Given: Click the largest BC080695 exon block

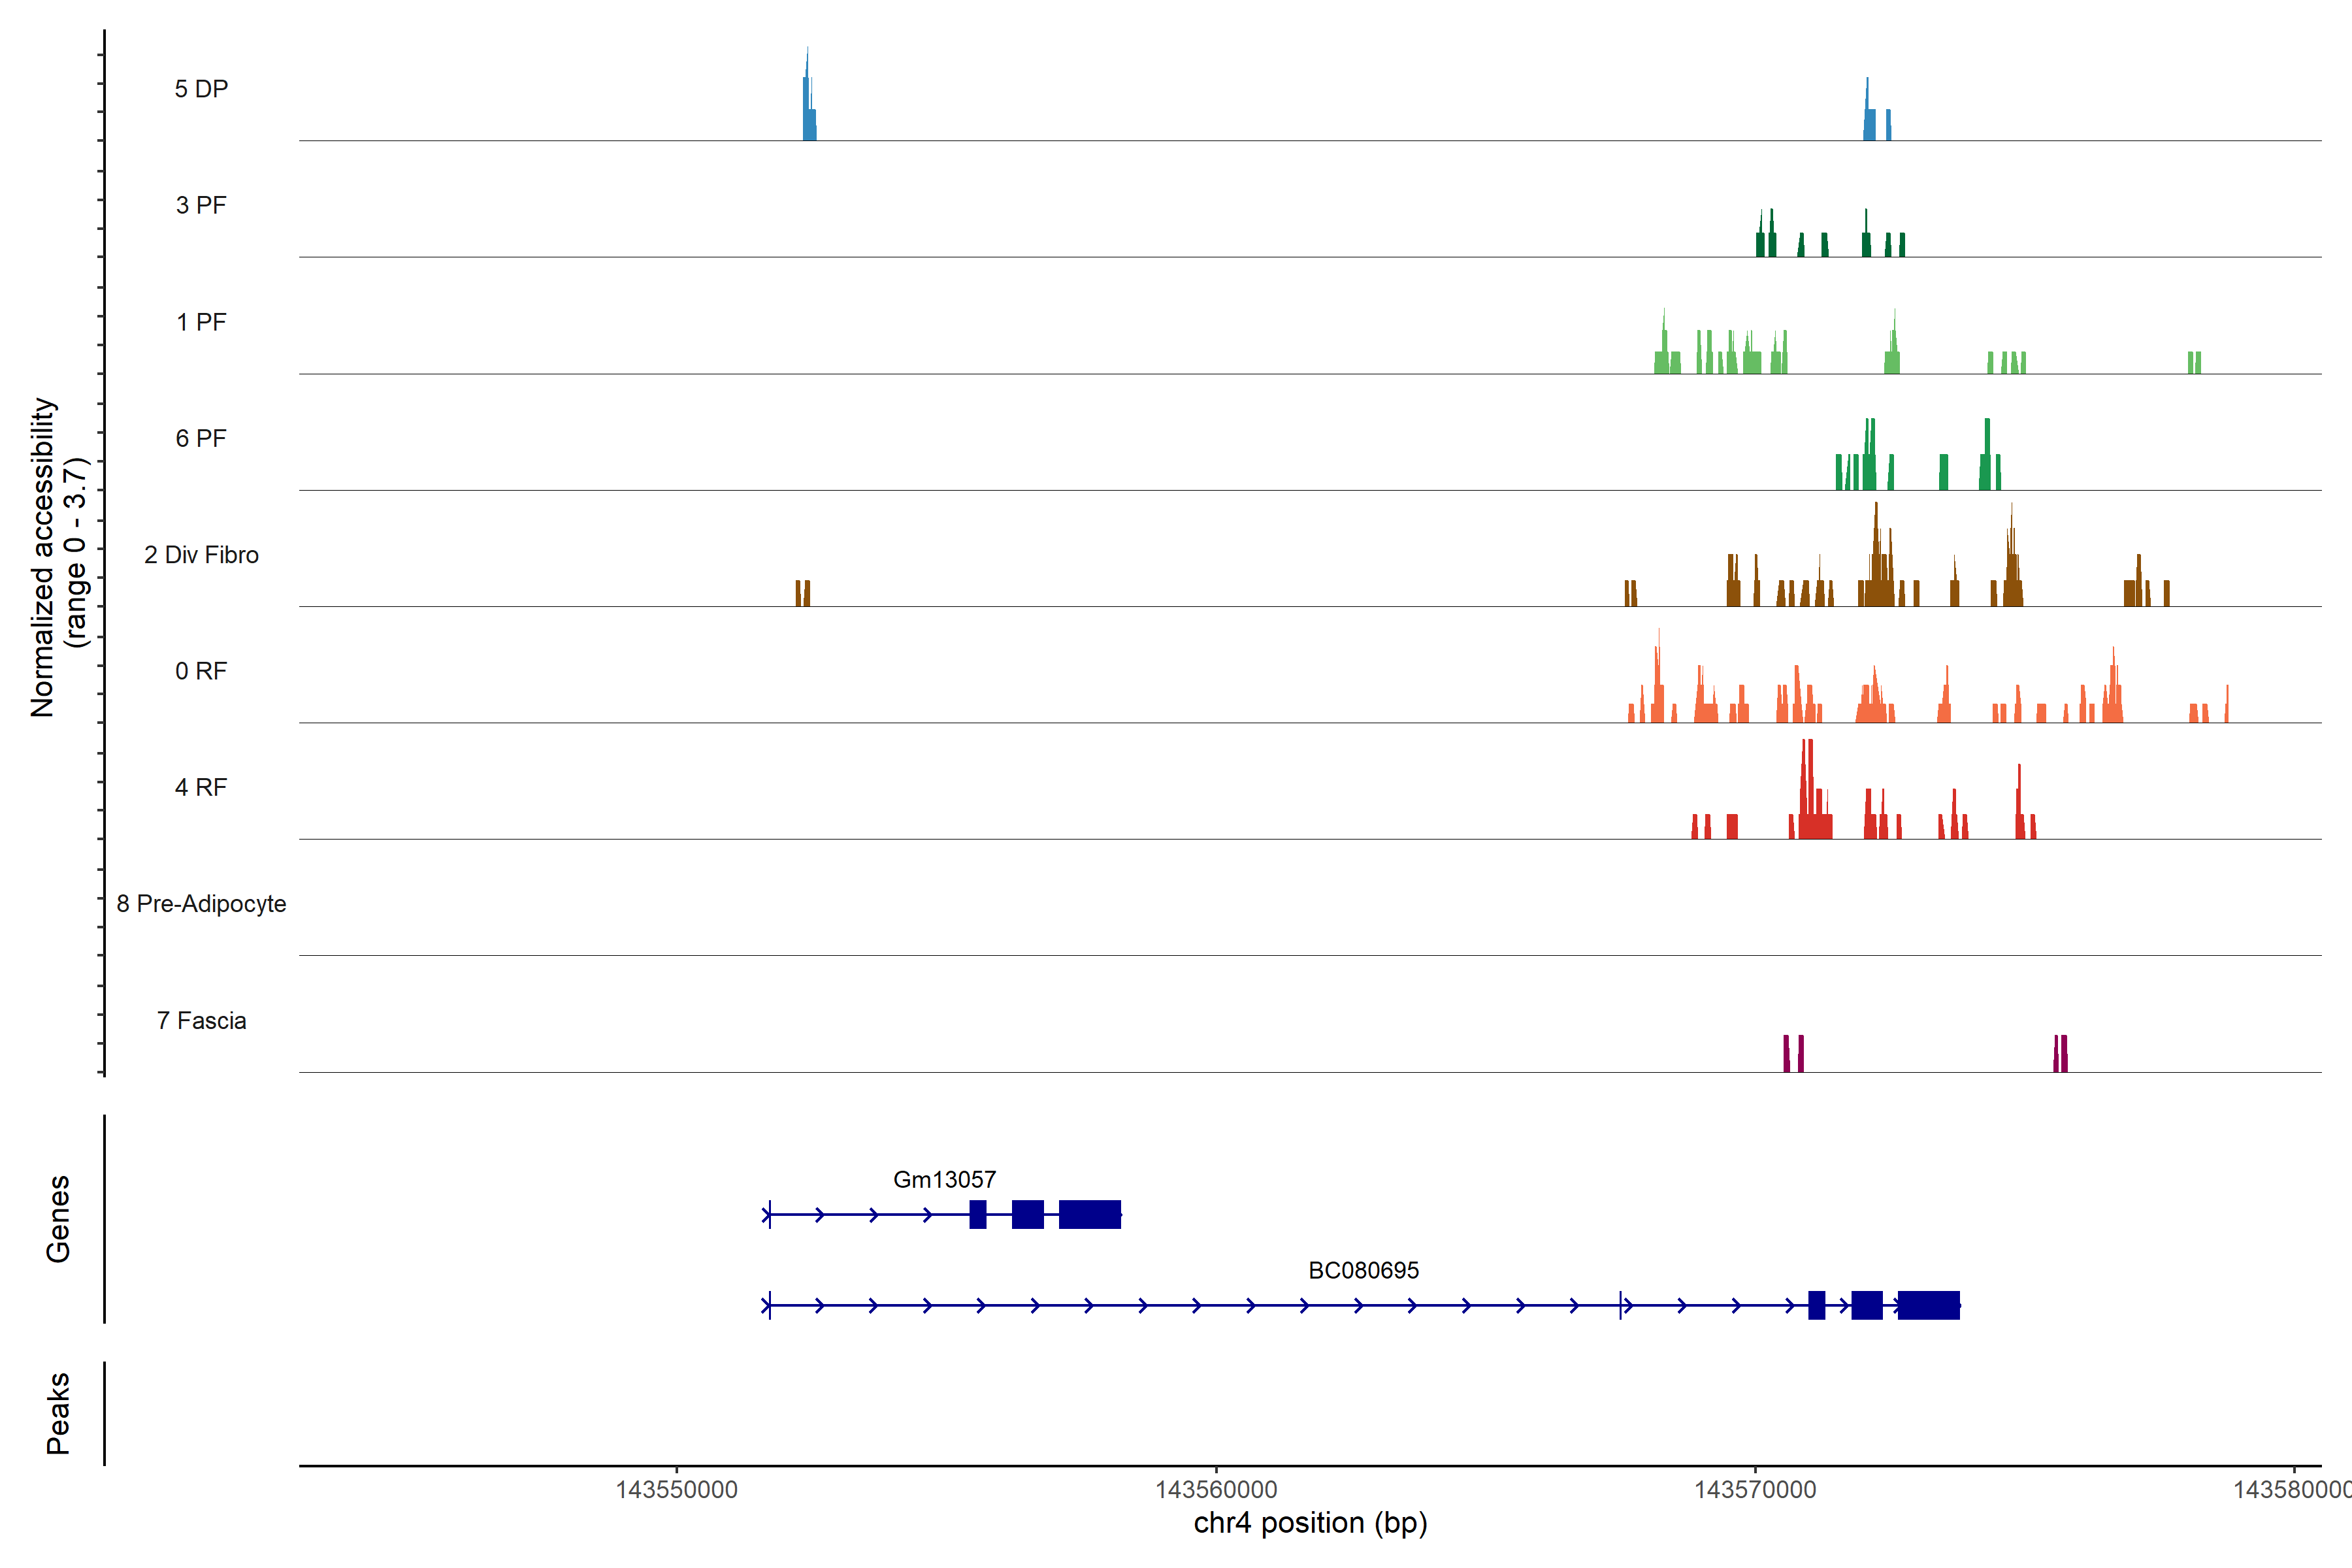Looking at the screenshot, I should [x=1928, y=1305].
